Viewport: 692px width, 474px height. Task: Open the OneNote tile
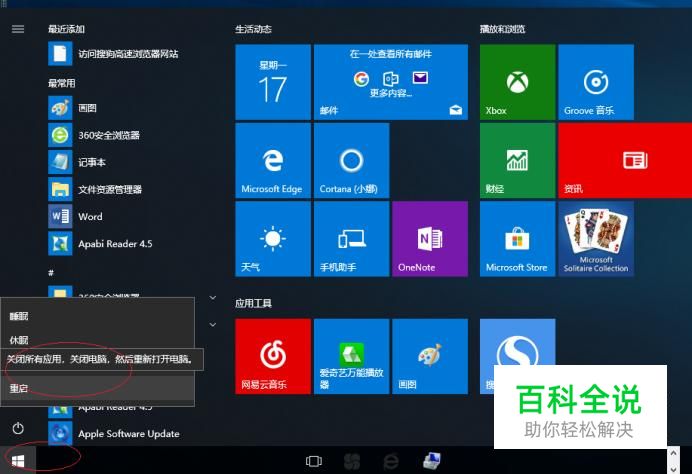430,239
